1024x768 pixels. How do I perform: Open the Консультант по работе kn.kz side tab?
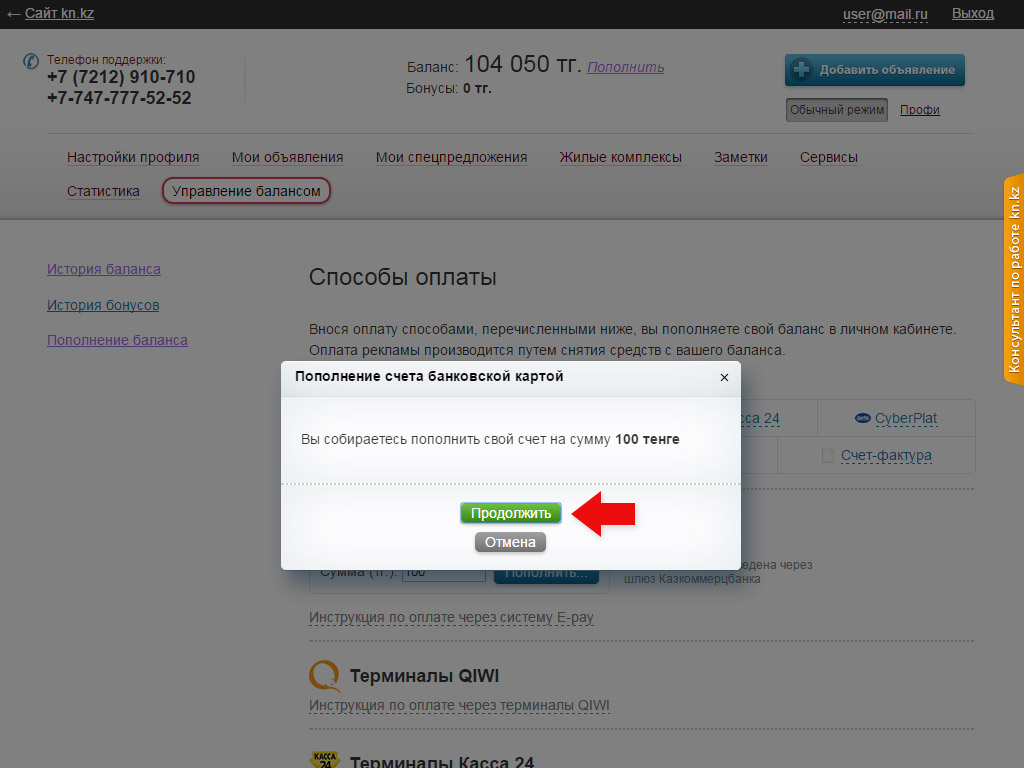click(1013, 280)
